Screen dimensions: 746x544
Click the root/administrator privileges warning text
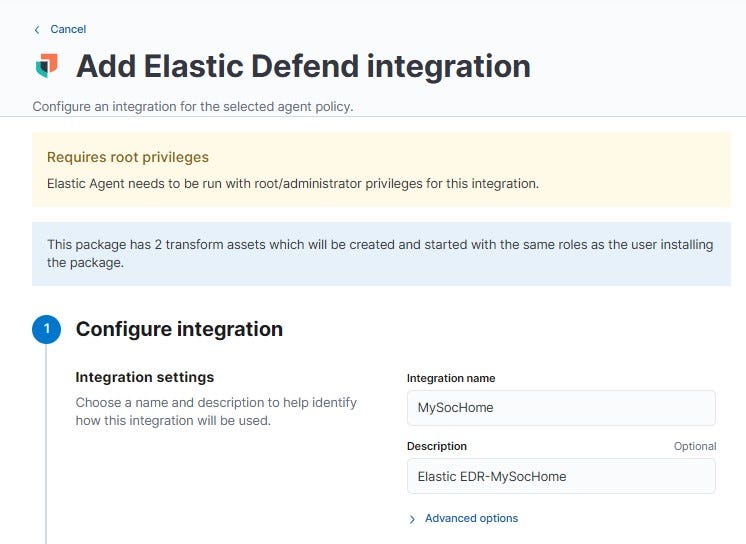tap(293, 184)
